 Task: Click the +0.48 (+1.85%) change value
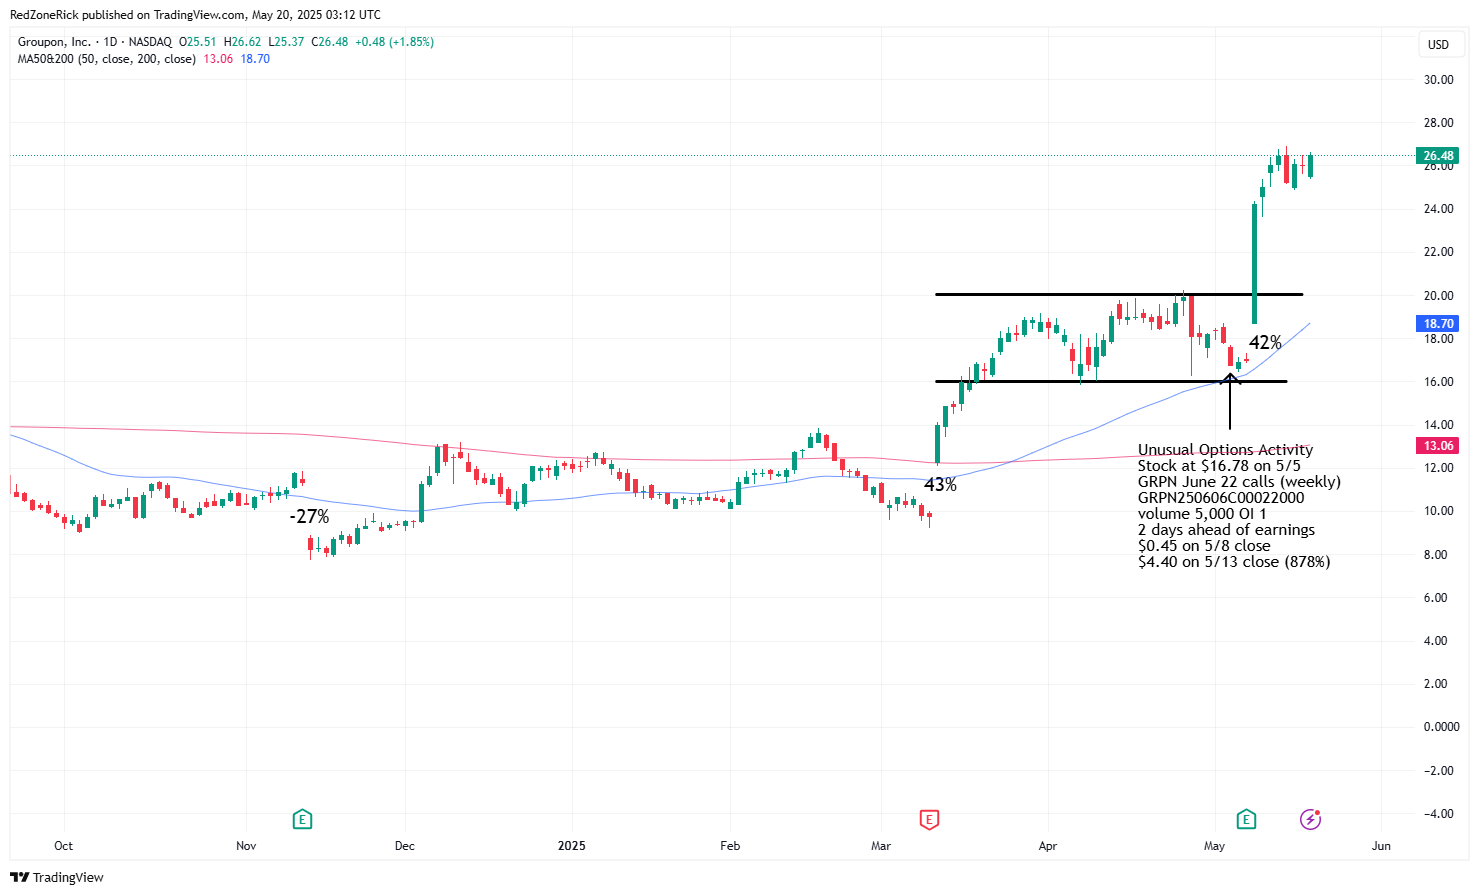click(x=394, y=42)
